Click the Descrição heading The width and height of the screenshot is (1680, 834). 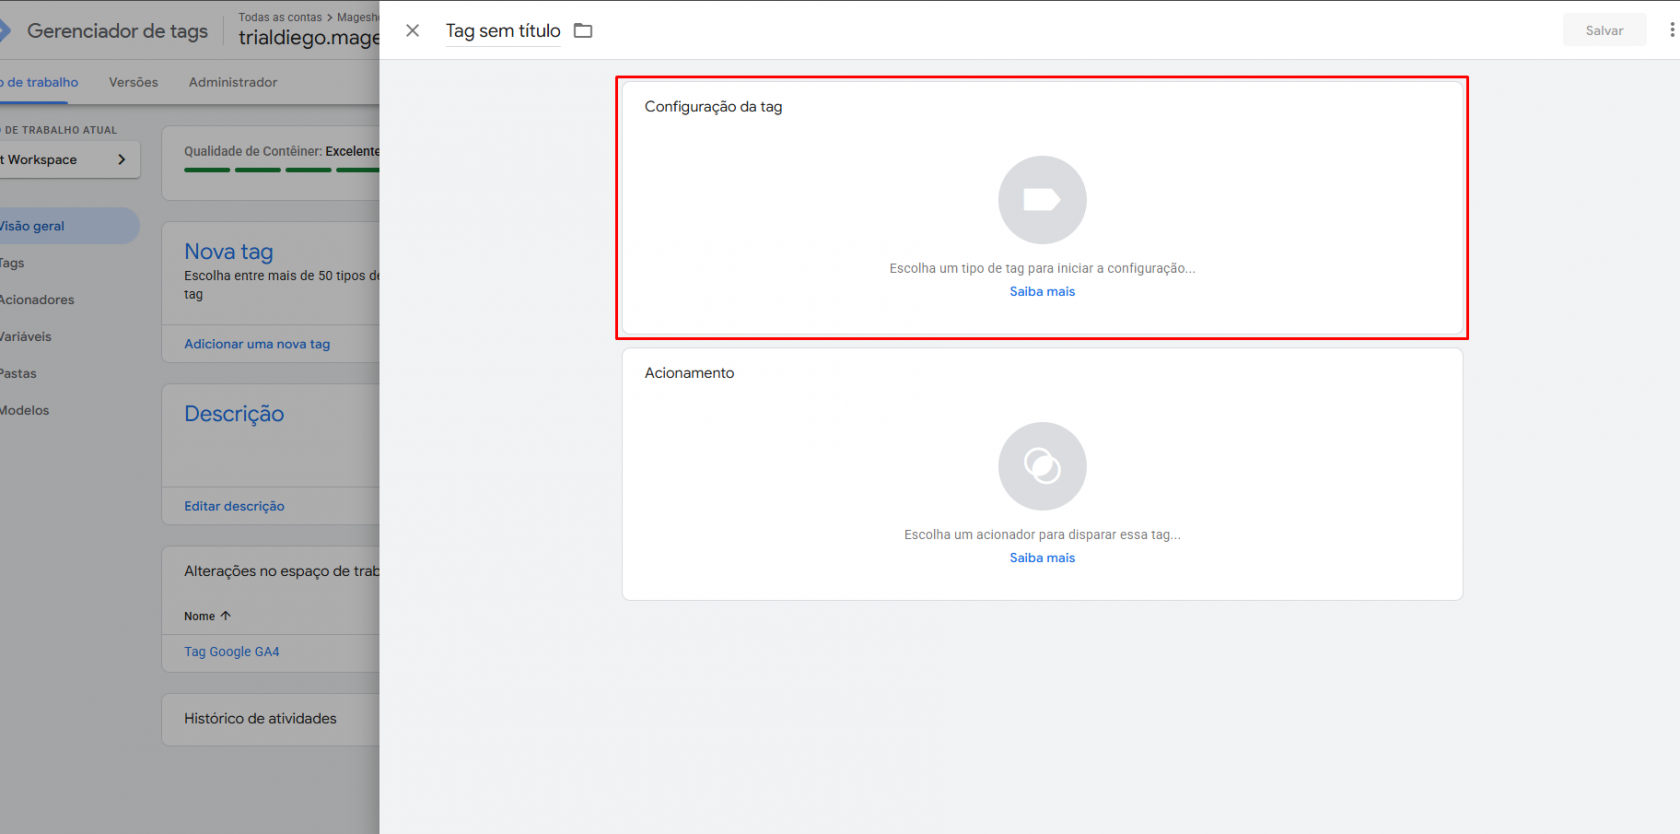[234, 414]
